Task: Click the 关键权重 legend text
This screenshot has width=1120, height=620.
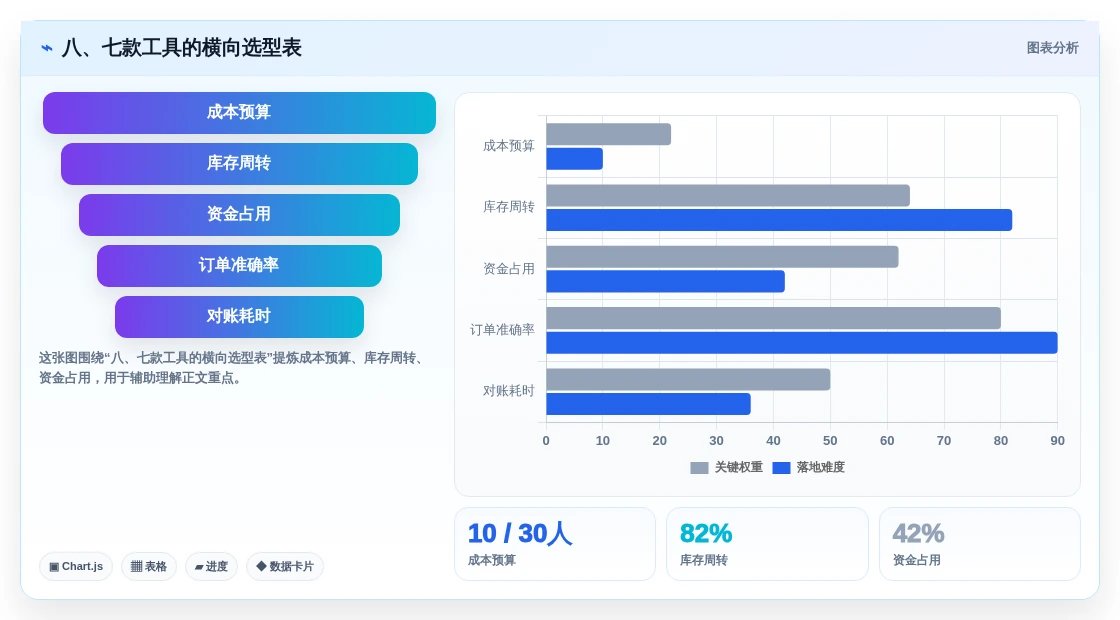Action: click(739, 467)
